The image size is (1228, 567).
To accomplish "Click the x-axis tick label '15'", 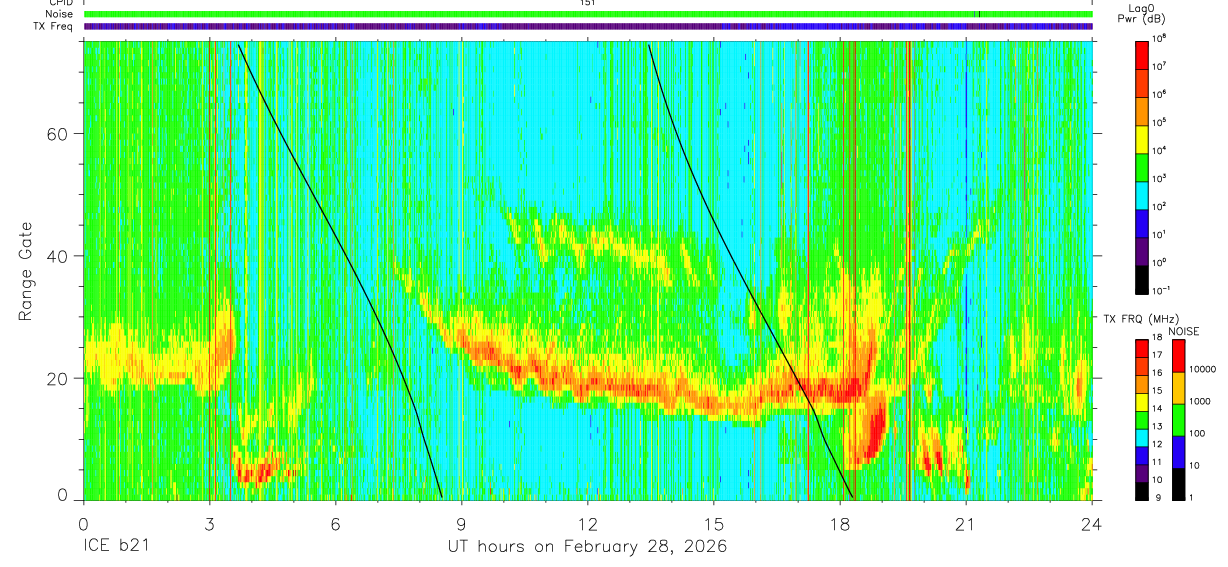I will 714,524.
